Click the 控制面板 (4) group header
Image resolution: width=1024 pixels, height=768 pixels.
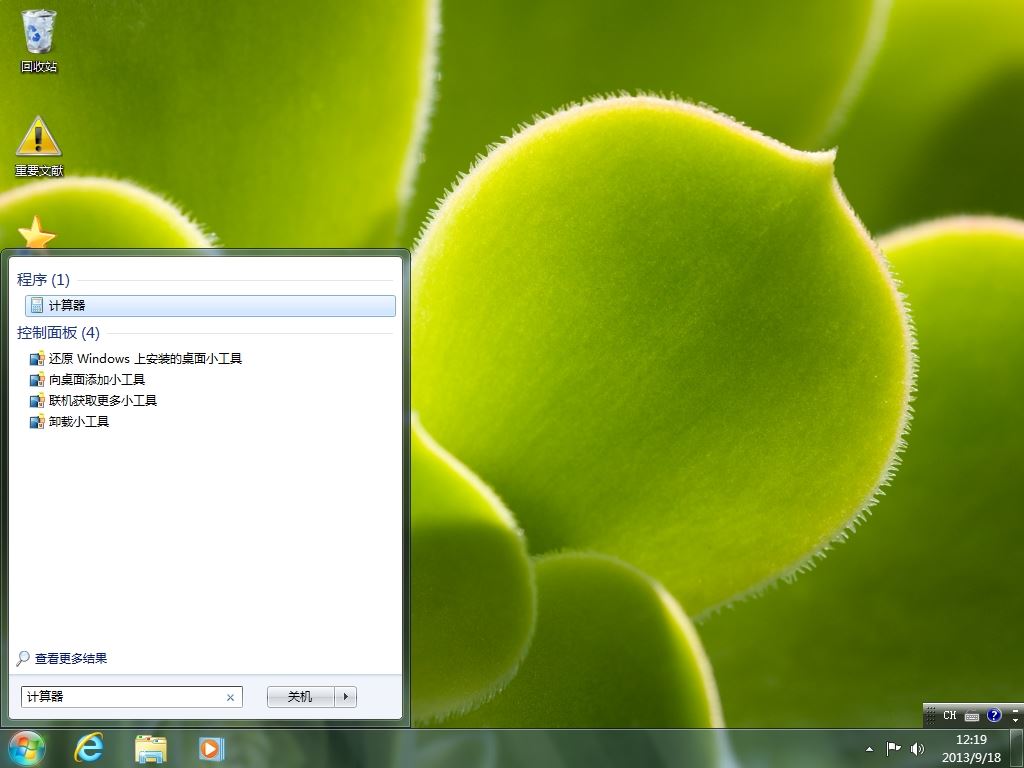58,333
